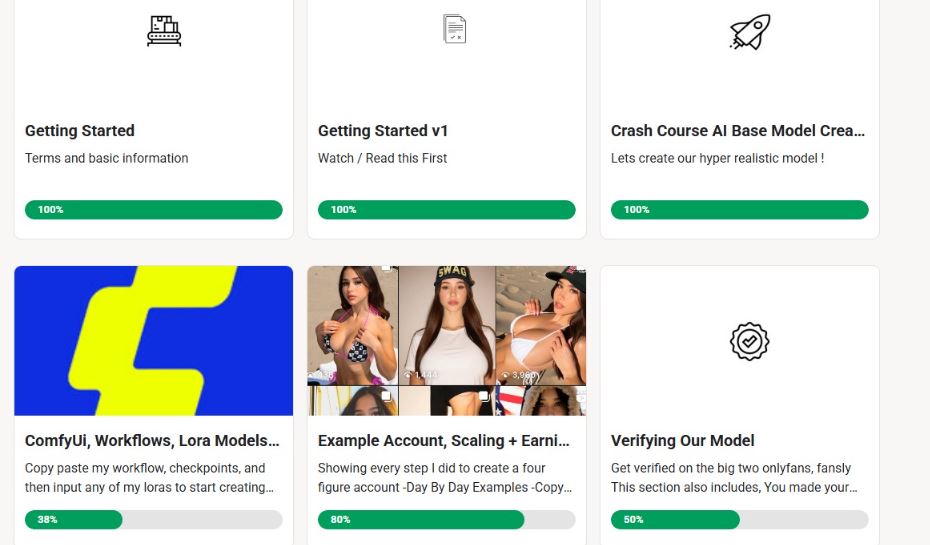Screen dimensions: 930x545
Task: Click the ComfyUi 38% progress bar
Action: (x=154, y=520)
